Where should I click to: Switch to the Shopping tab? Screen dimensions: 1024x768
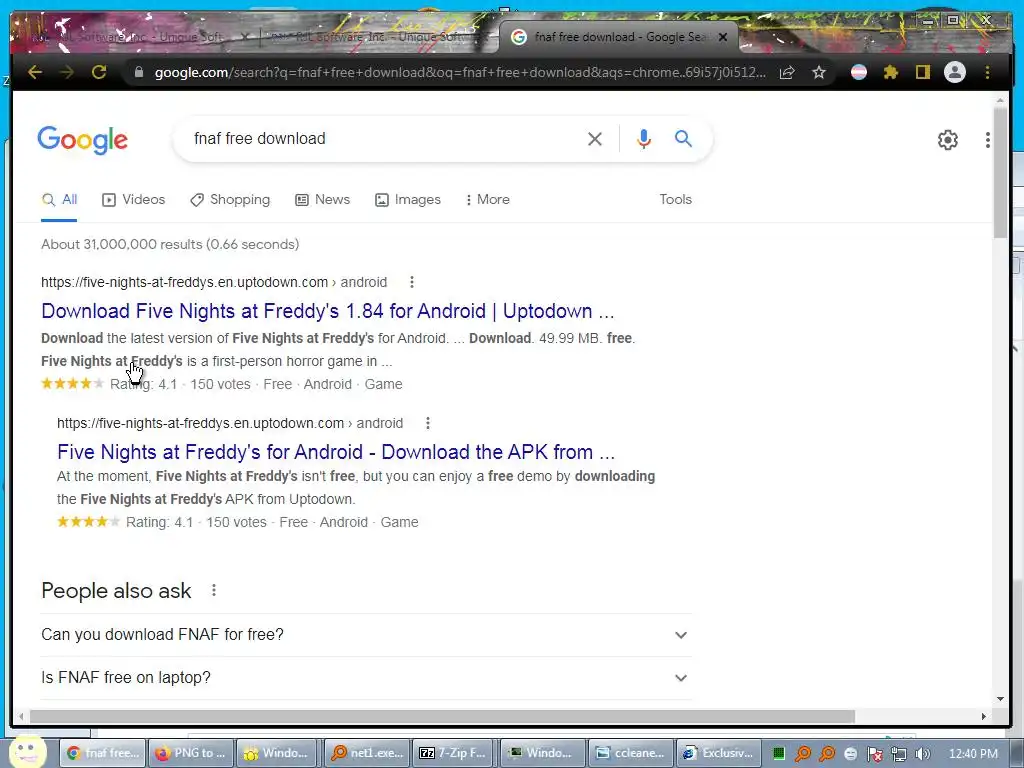[x=230, y=200]
